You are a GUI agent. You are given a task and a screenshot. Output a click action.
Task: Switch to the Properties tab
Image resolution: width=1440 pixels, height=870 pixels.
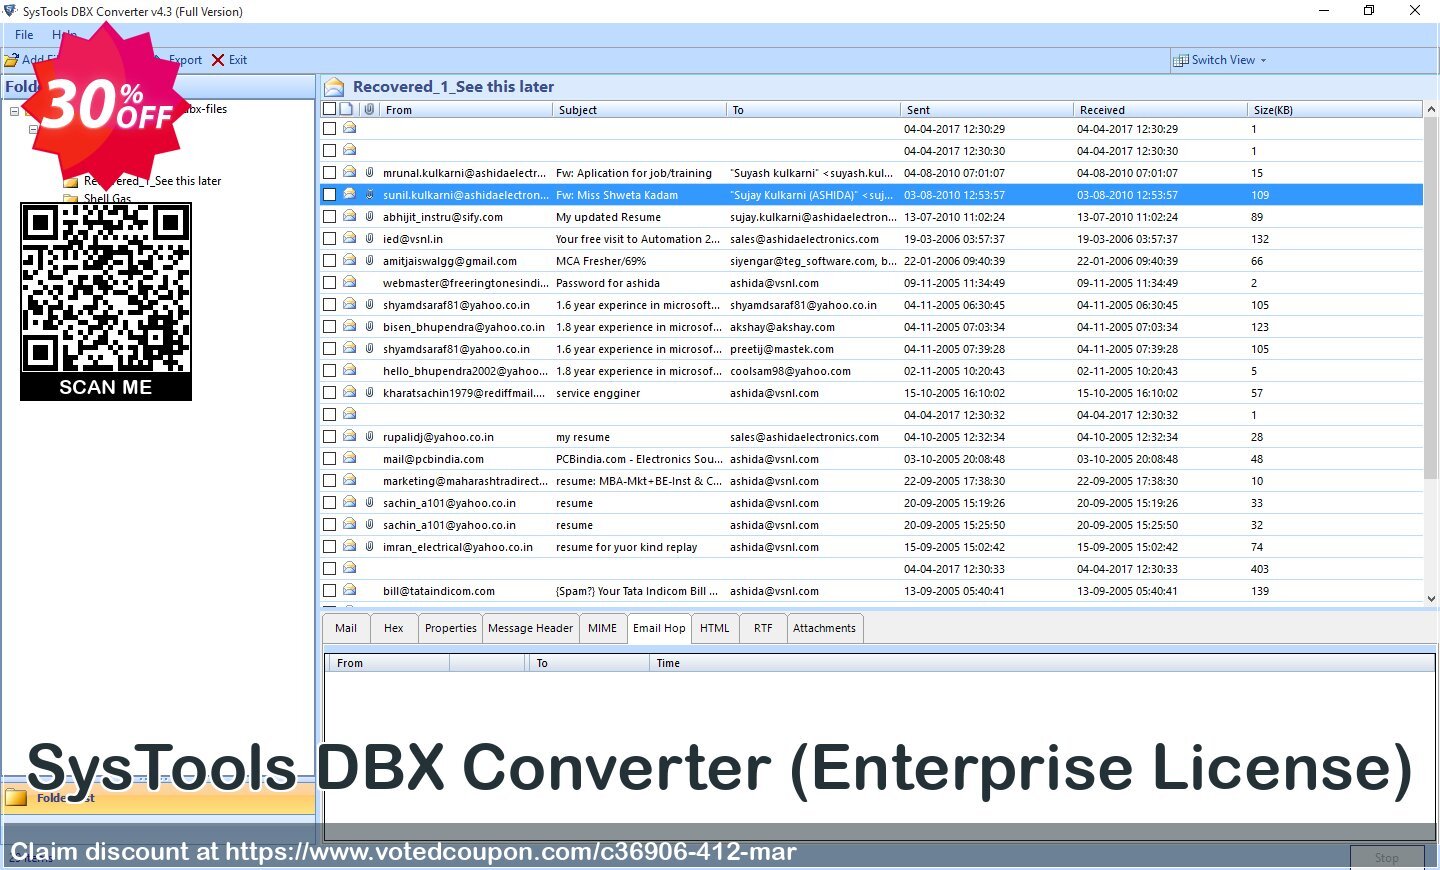pos(451,628)
